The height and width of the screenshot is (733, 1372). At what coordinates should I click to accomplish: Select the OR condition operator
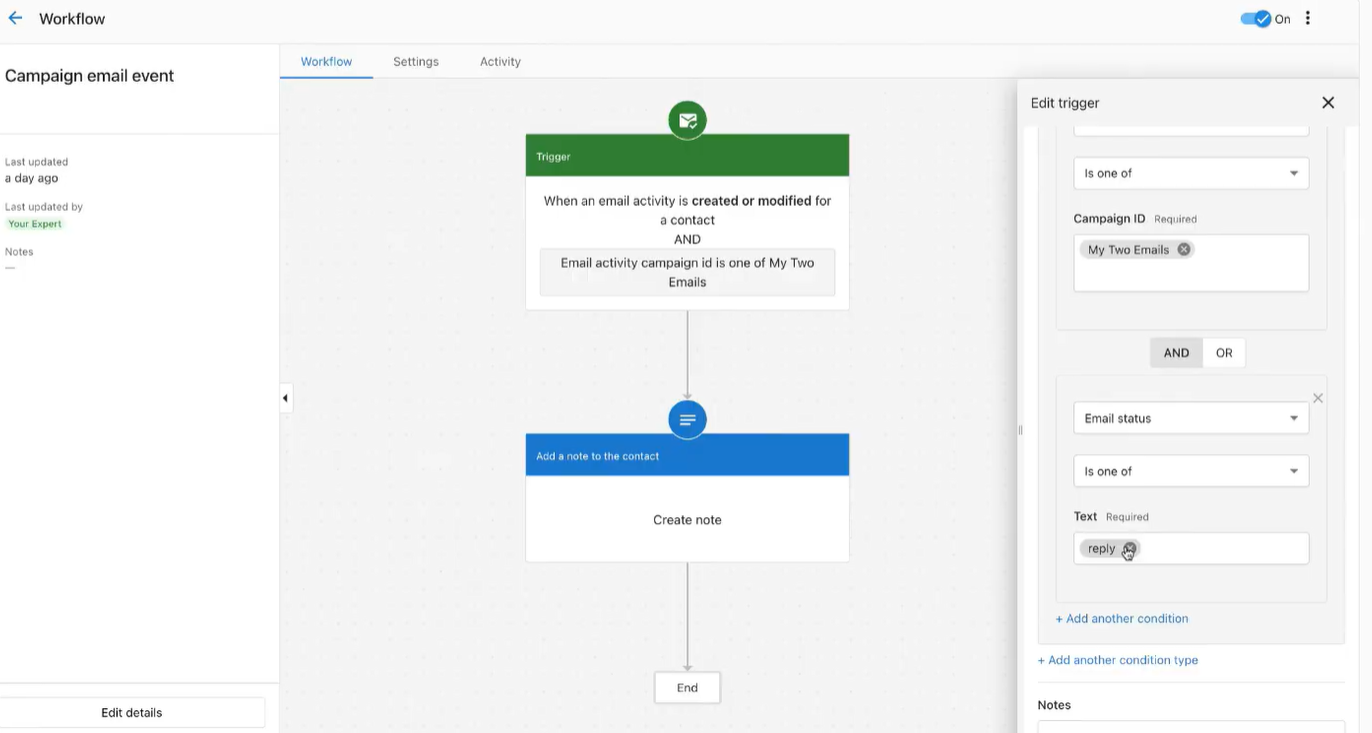[1224, 353]
